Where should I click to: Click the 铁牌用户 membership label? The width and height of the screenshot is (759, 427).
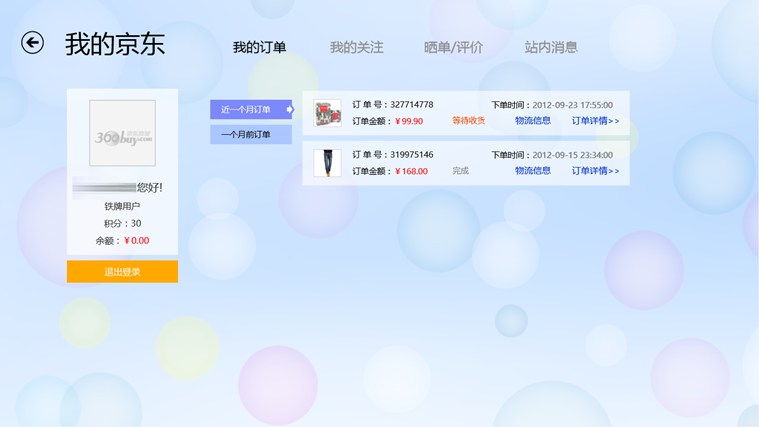pyautogui.click(x=122, y=206)
